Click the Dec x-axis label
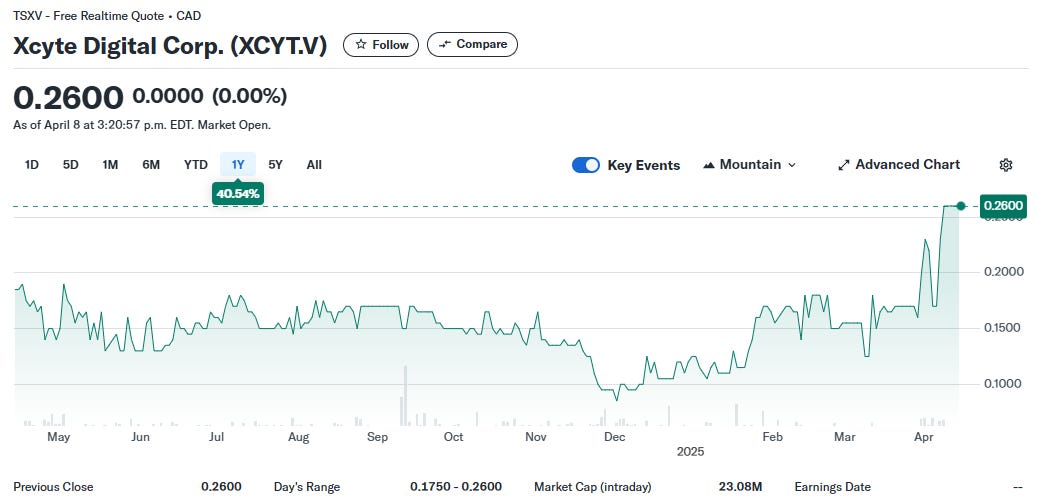This screenshot has width=1038, height=496. point(615,437)
